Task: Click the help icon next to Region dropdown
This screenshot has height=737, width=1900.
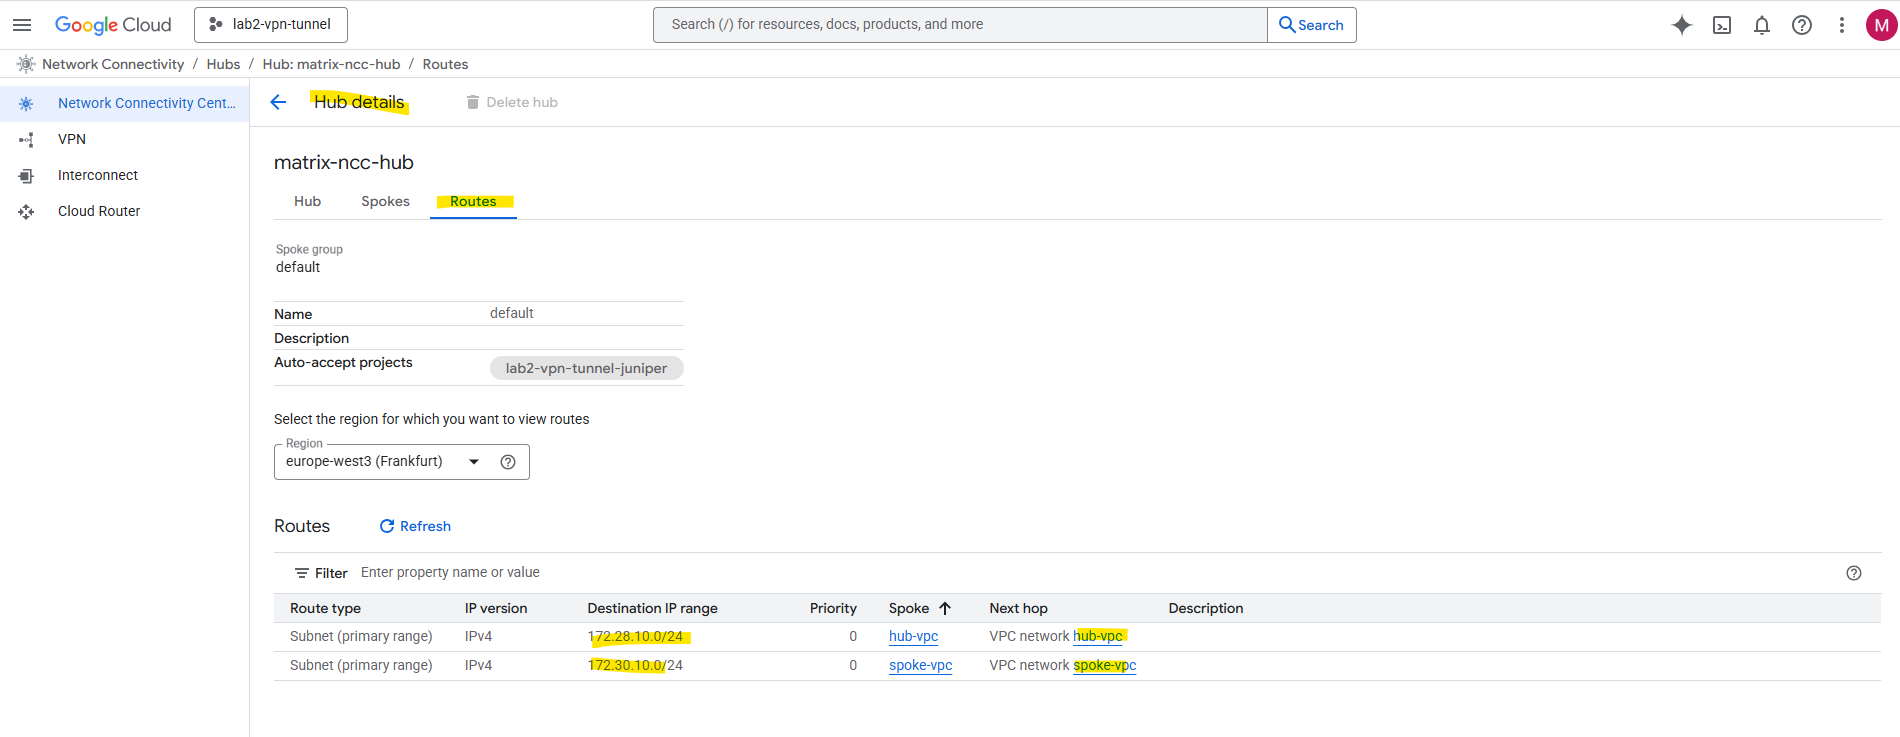Action: point(508,462)
